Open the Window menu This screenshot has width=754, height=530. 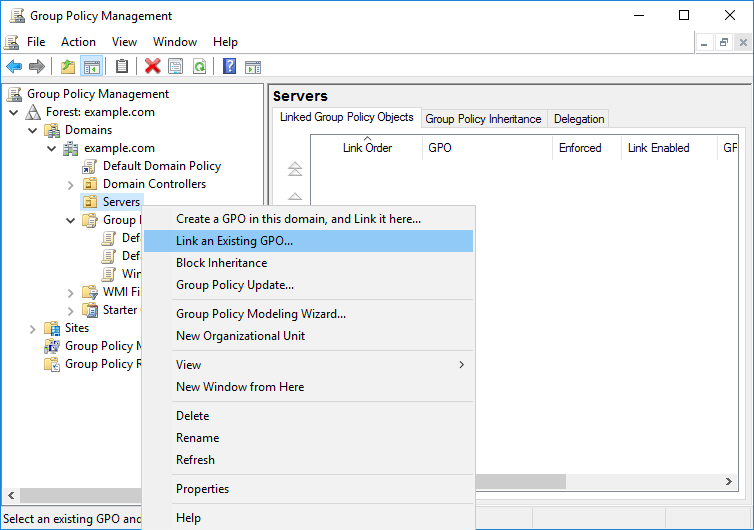(x=175, y=42)
